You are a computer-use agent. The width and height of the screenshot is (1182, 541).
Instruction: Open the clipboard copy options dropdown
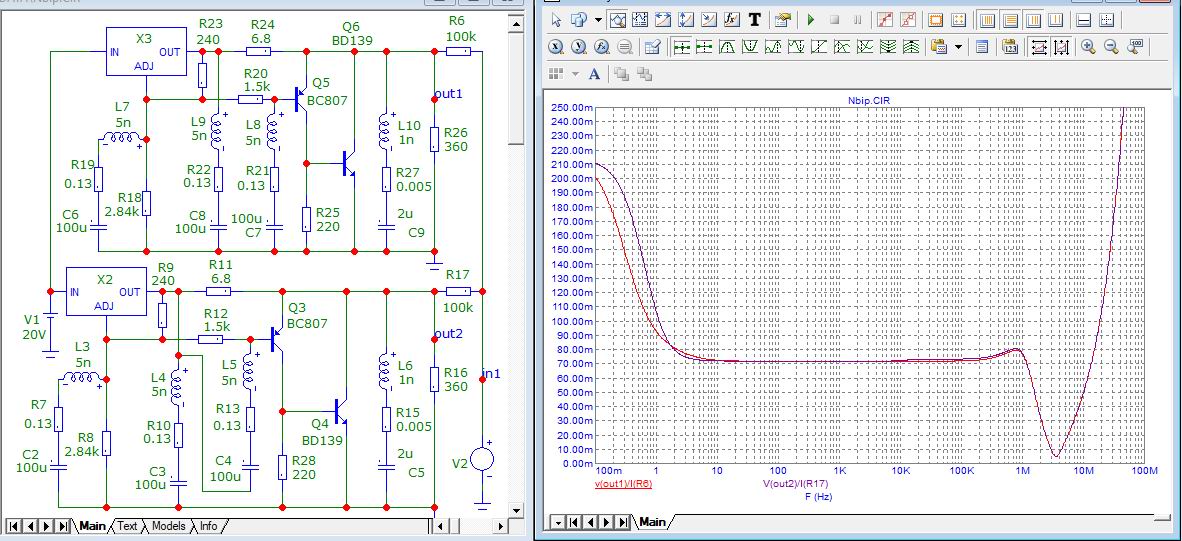point(958,47)
